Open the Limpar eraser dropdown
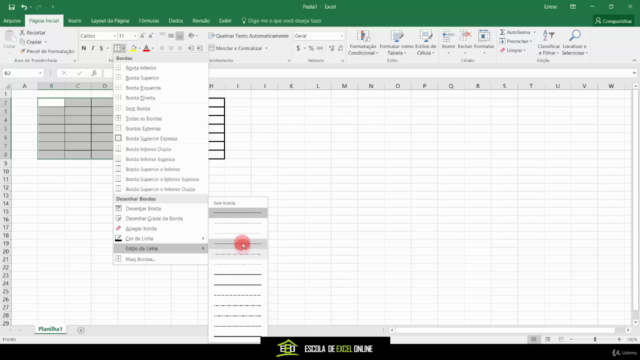 [x=524, y=50]
